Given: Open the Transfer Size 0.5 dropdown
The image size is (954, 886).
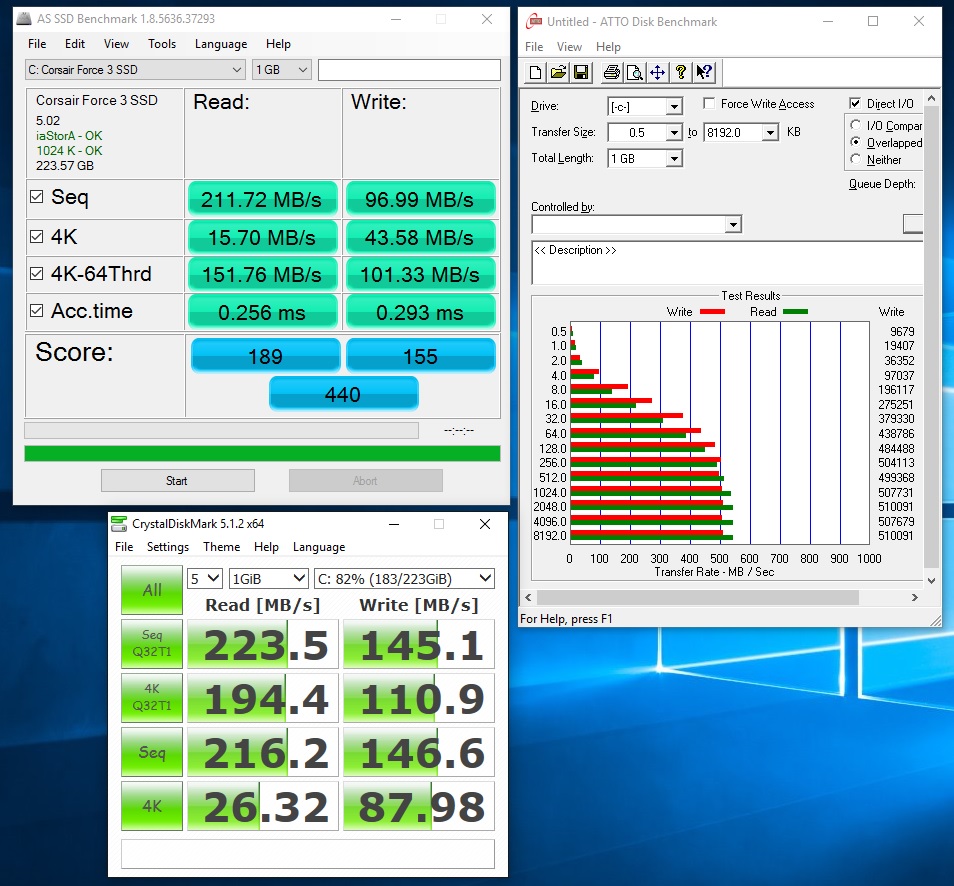Looking at the screenshot, I should coord(674,132).
